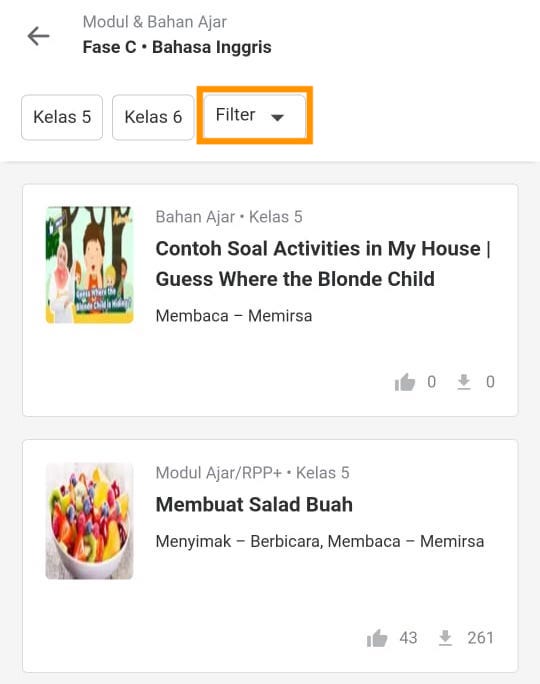Viewport: 540px width, 684px height.
Task: Click the Membaca – Memirsa tag on first card
Action: 234,316
